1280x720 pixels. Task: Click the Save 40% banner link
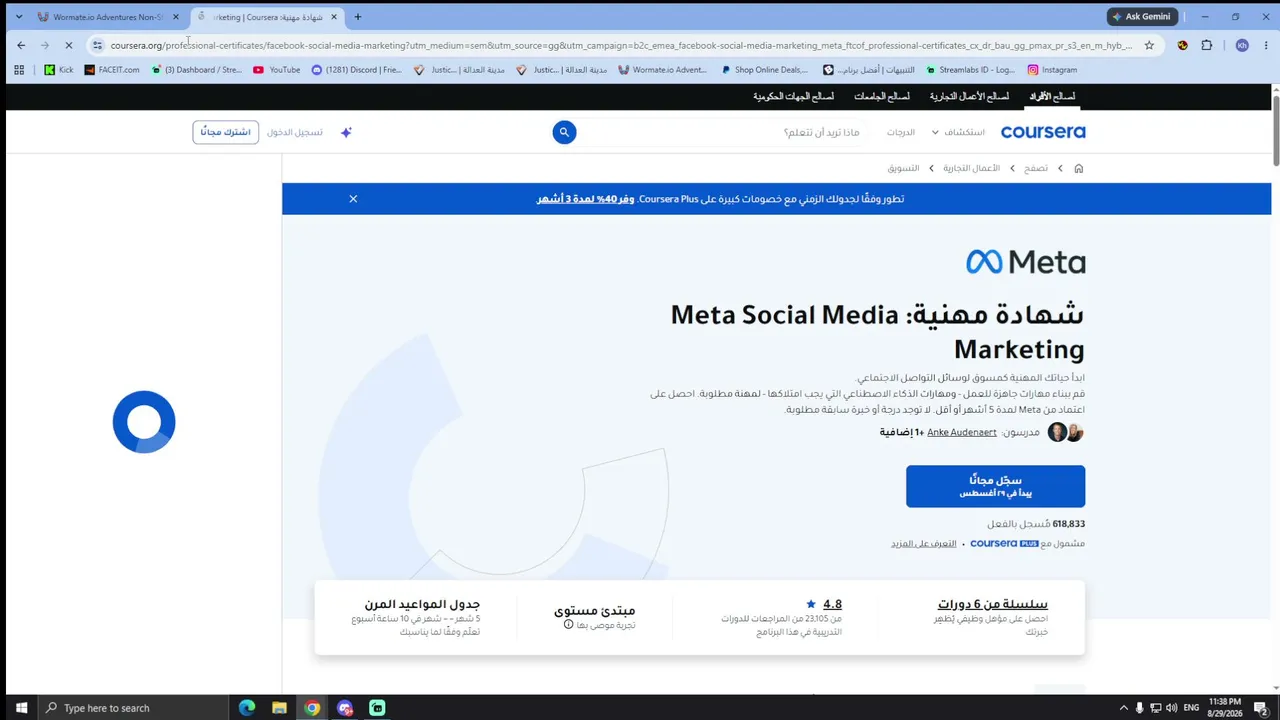click(x=585, y=199)
